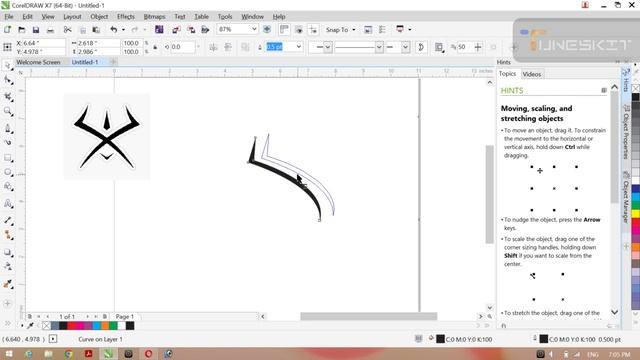Click the Print icon
This screenshot has width=640, height=360.
point(50,29)
